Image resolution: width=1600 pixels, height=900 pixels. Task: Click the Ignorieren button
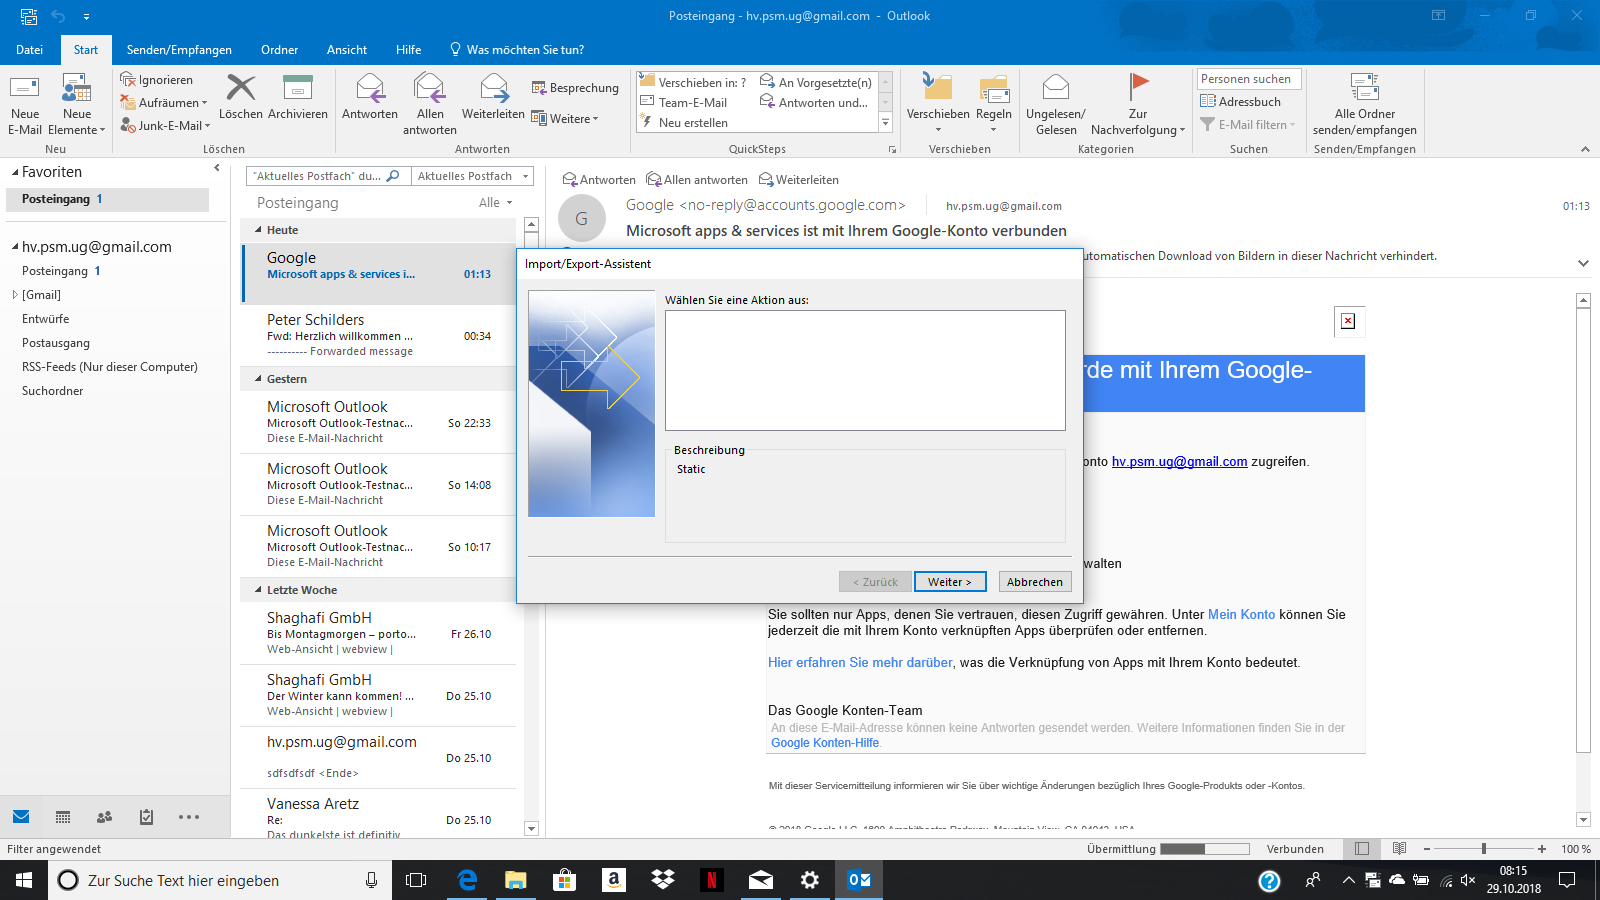coord(157,80)
